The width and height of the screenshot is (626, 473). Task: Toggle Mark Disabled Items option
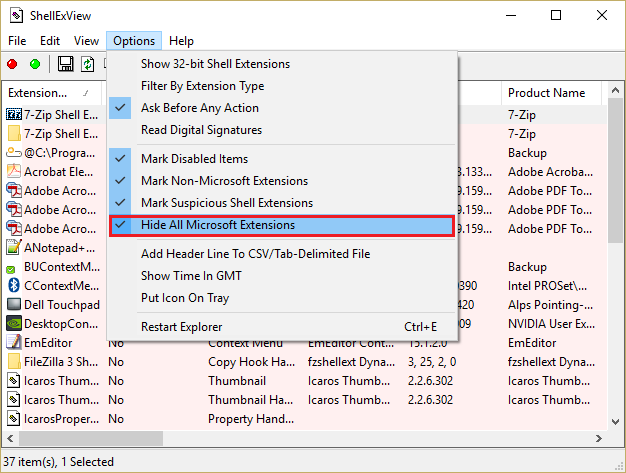click(194, 159)
